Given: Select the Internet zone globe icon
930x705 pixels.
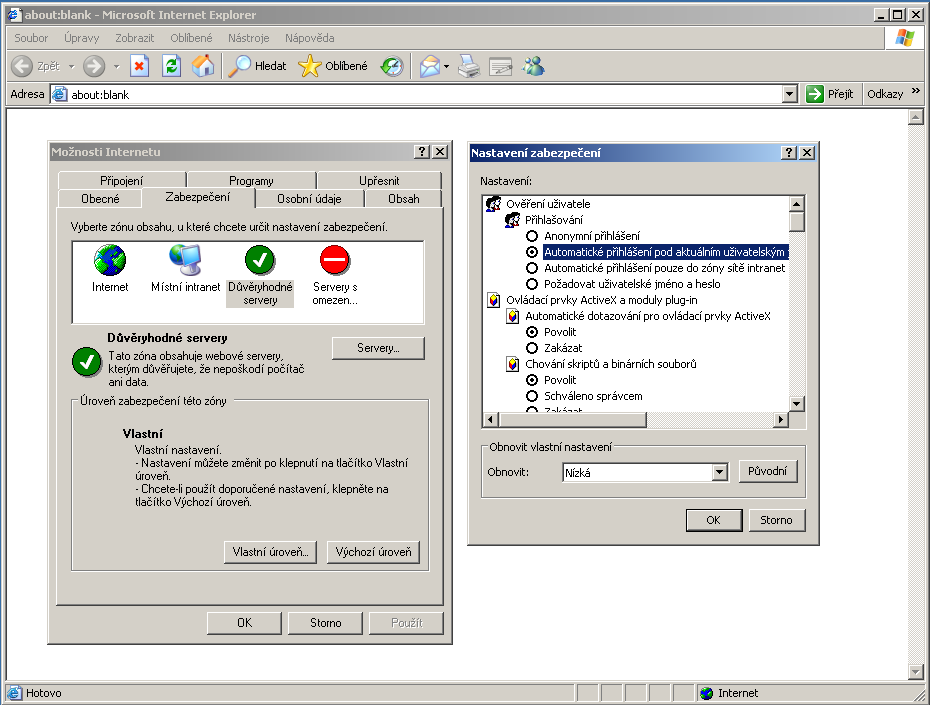Looking at the screenshot, I should (x=110, y=261).
